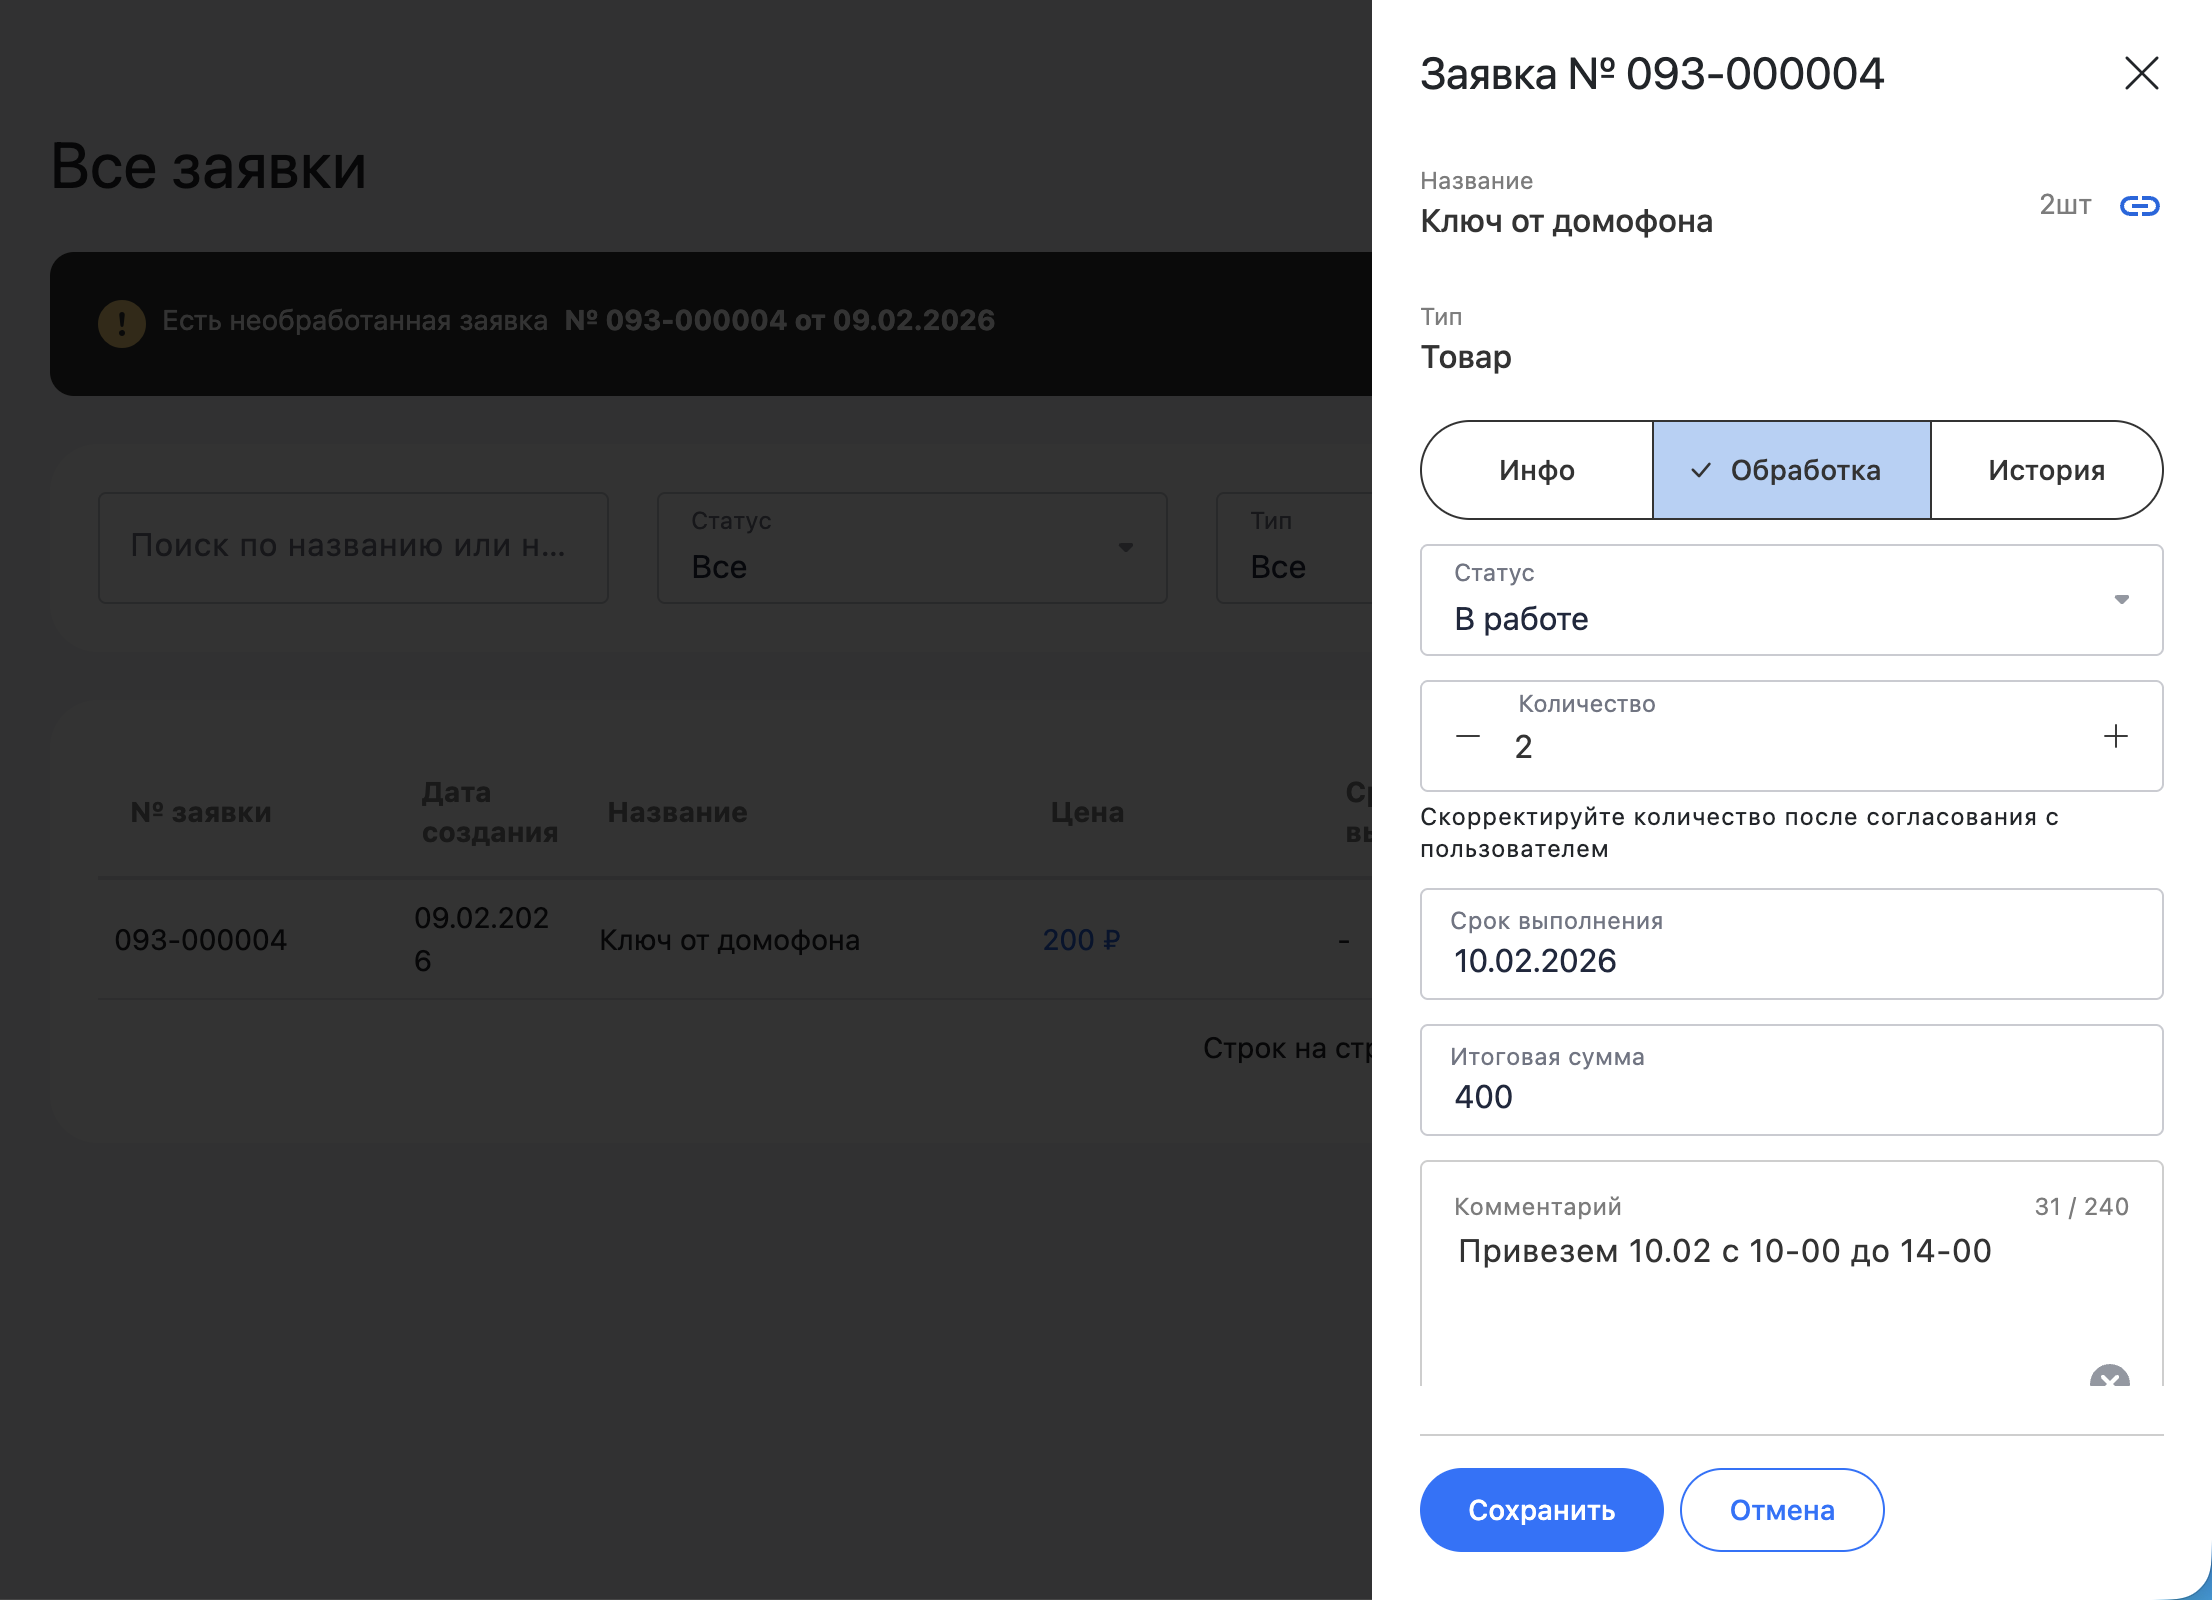Open the Тип filter dropdown
Image resolution: width=2212 pixels, height=1600 pixels.
coord(1292,548)
